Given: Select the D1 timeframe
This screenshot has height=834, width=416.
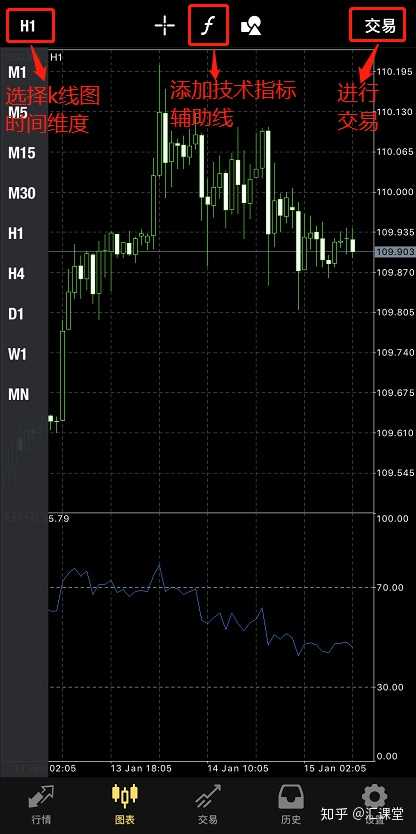Looking at the screenshot, I should tap(16, 314).
